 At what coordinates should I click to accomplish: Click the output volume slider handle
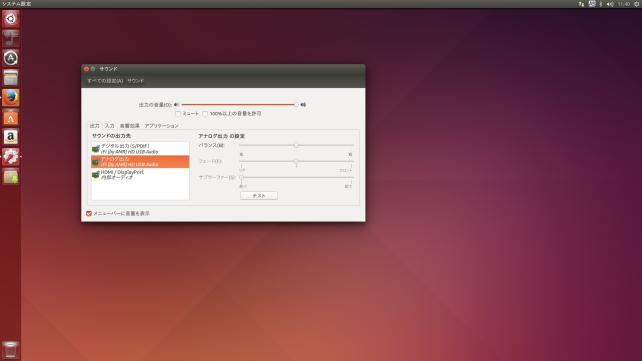point(296,105)
